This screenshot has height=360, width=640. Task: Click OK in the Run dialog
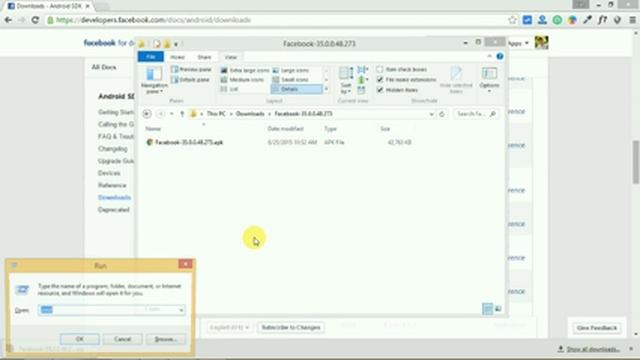80,339
